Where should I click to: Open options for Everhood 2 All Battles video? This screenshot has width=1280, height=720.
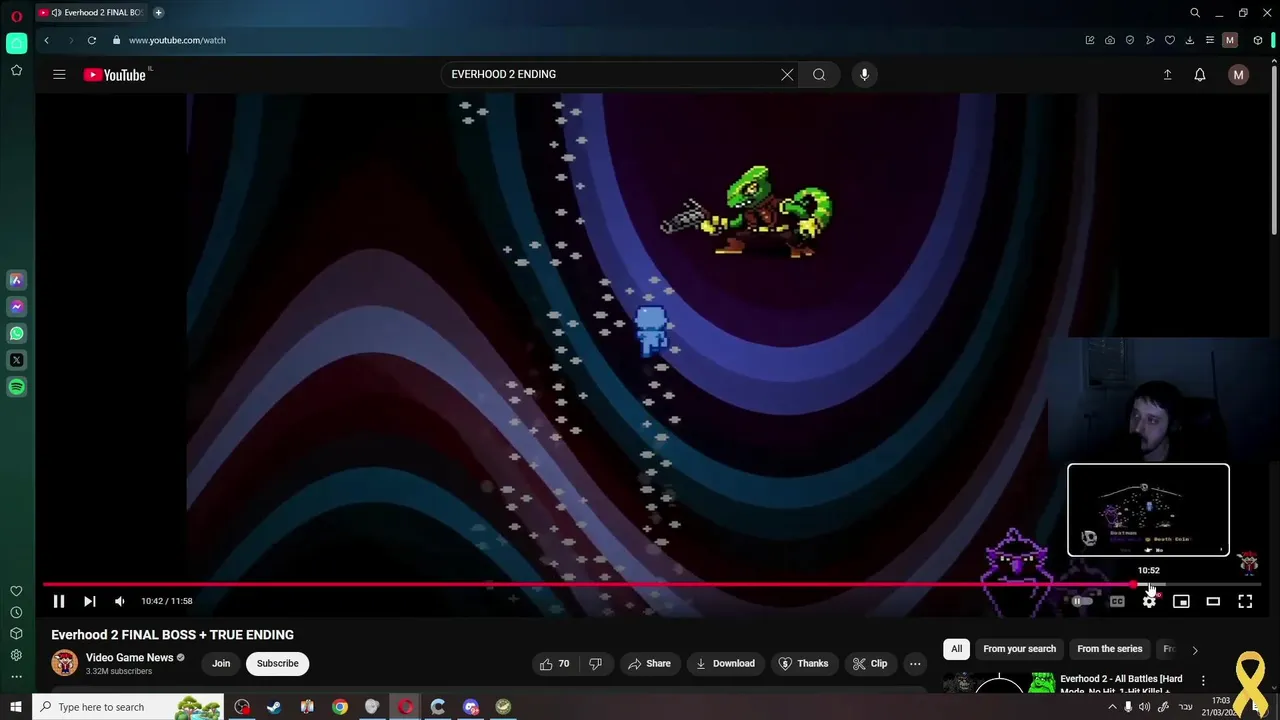click(x=1203, y=681)
